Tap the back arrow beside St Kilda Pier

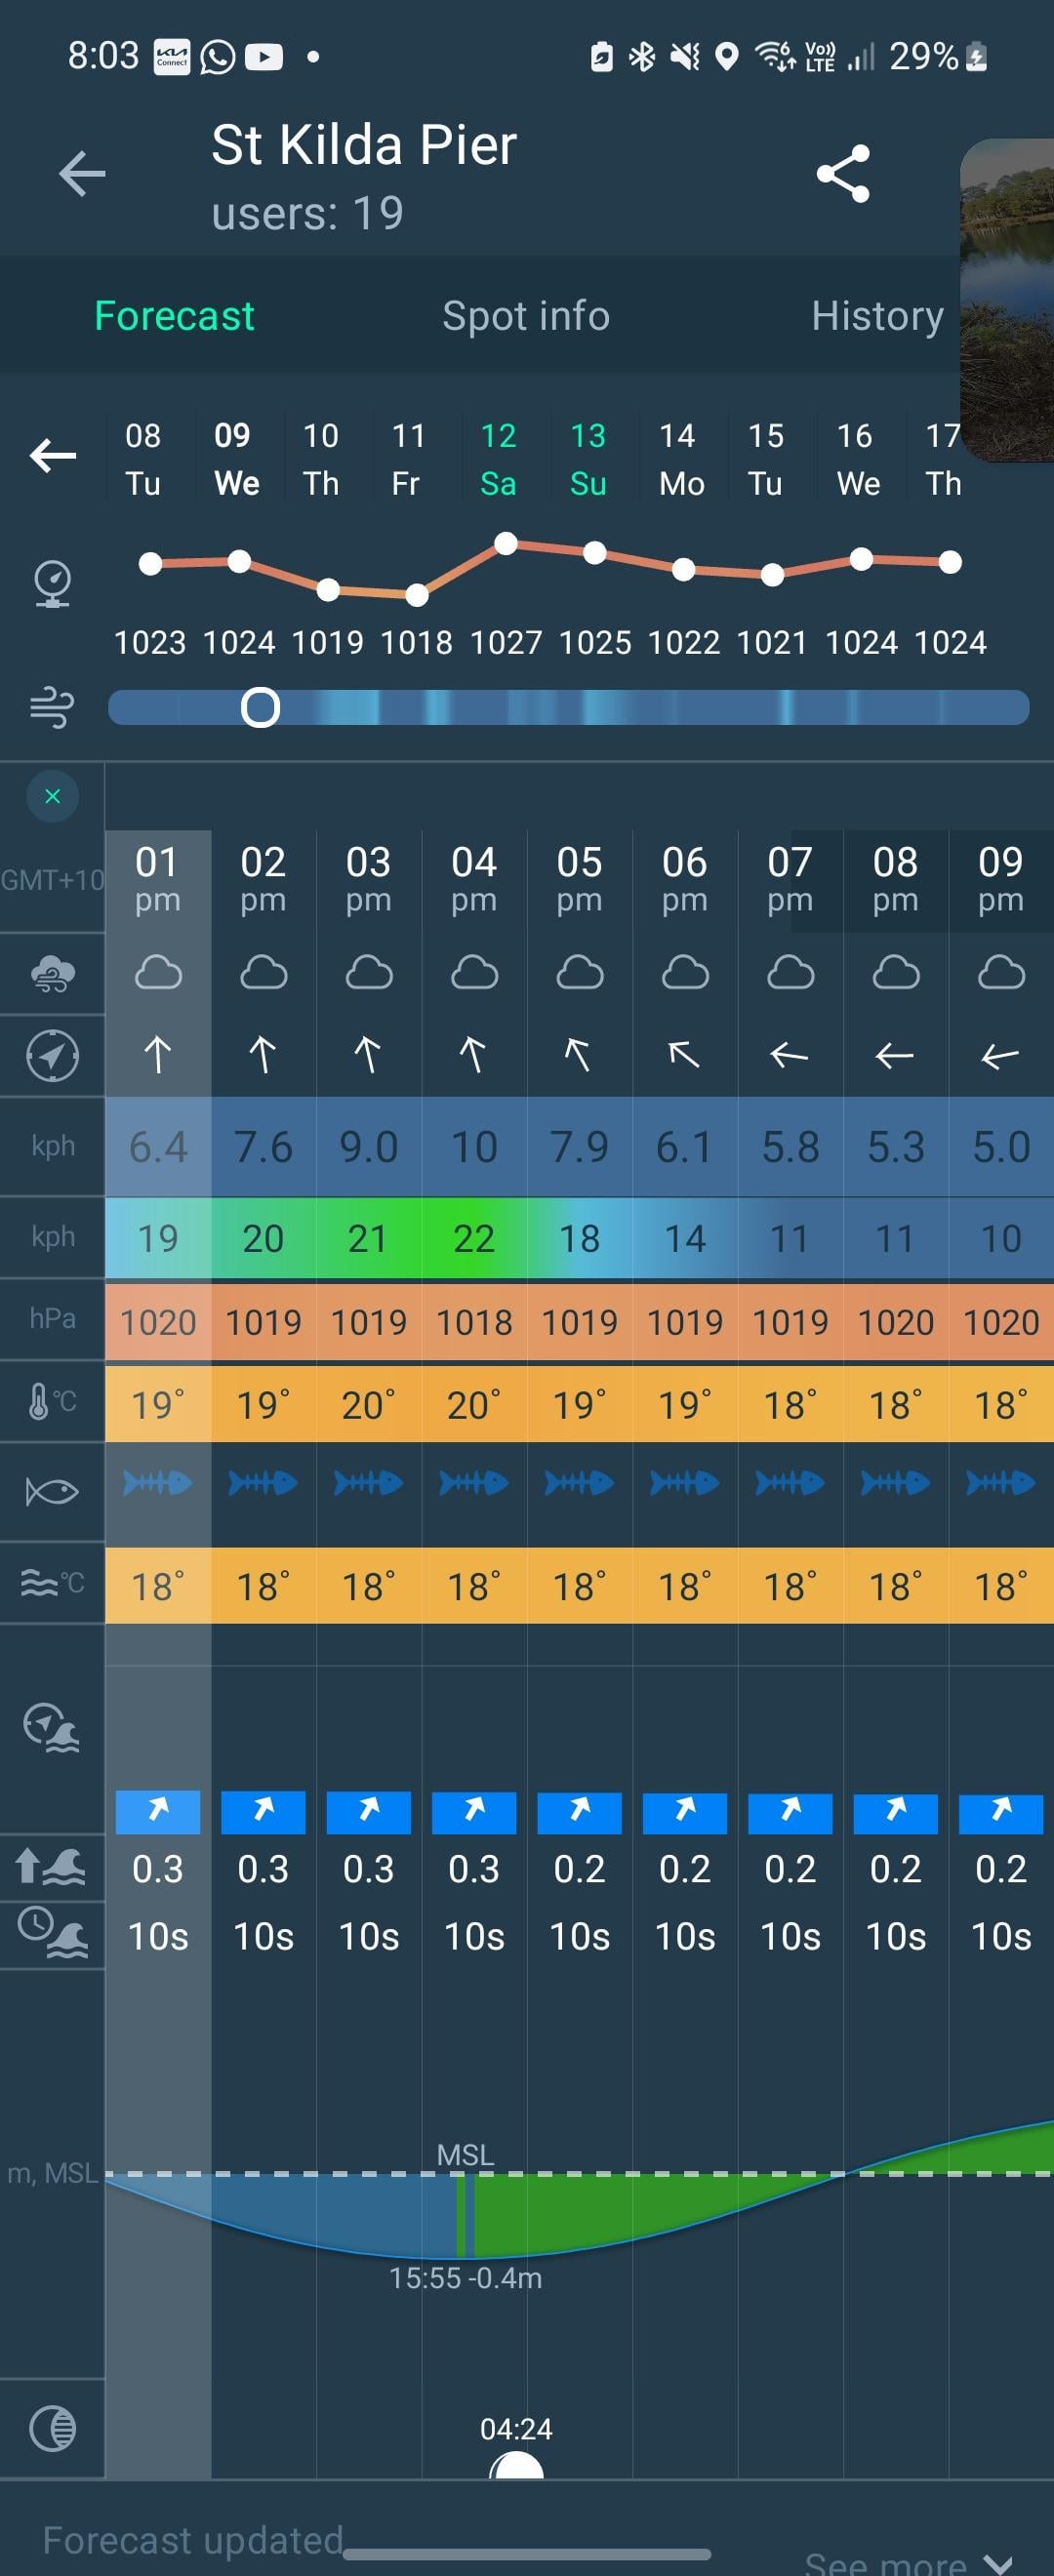(x=82, y=174)
